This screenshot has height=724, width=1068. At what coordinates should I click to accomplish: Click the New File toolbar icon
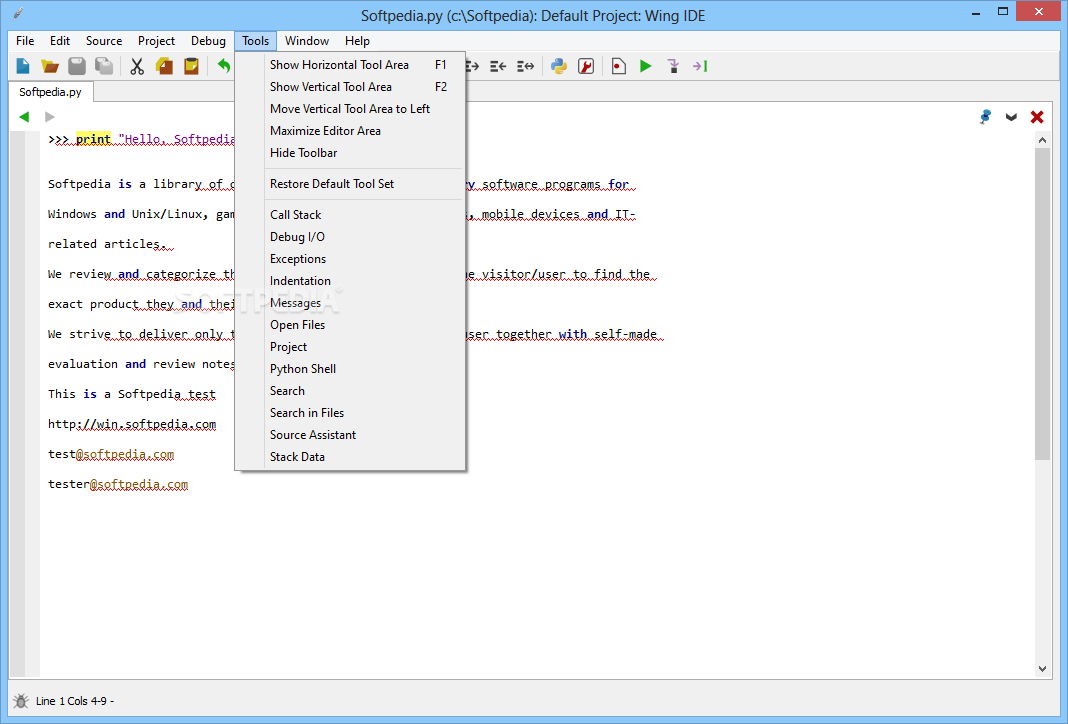(22, 66)
